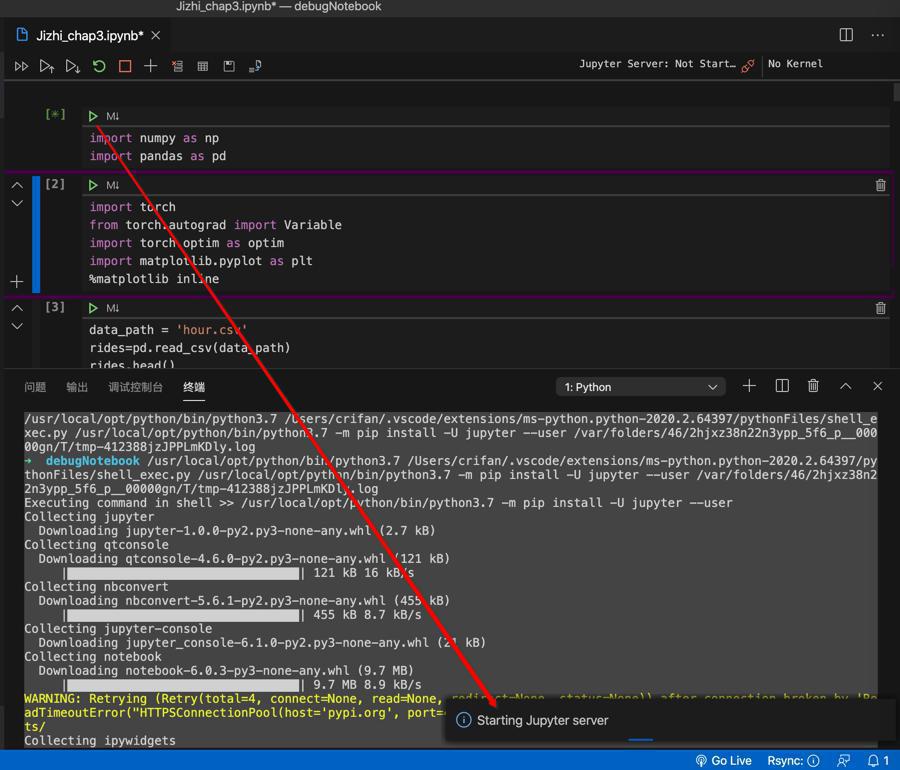The image size is (900, 770).
Task: Click Go Live in status bar
Action: (723, 761)
